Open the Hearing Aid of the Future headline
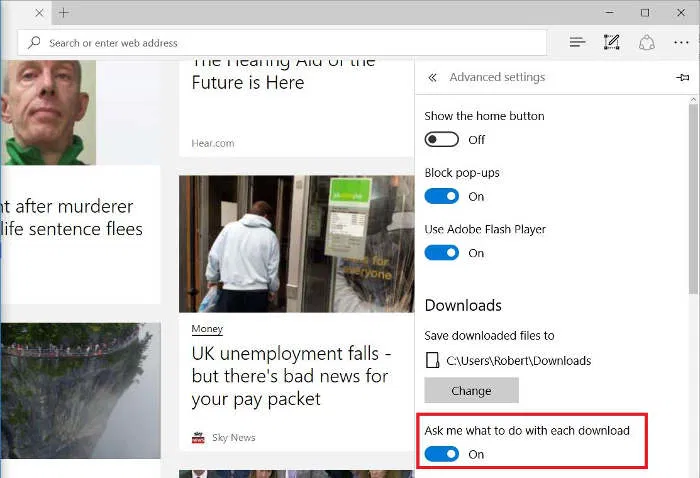Image resolution: width=700 pixels, height=478 pixels. (283, 74)
